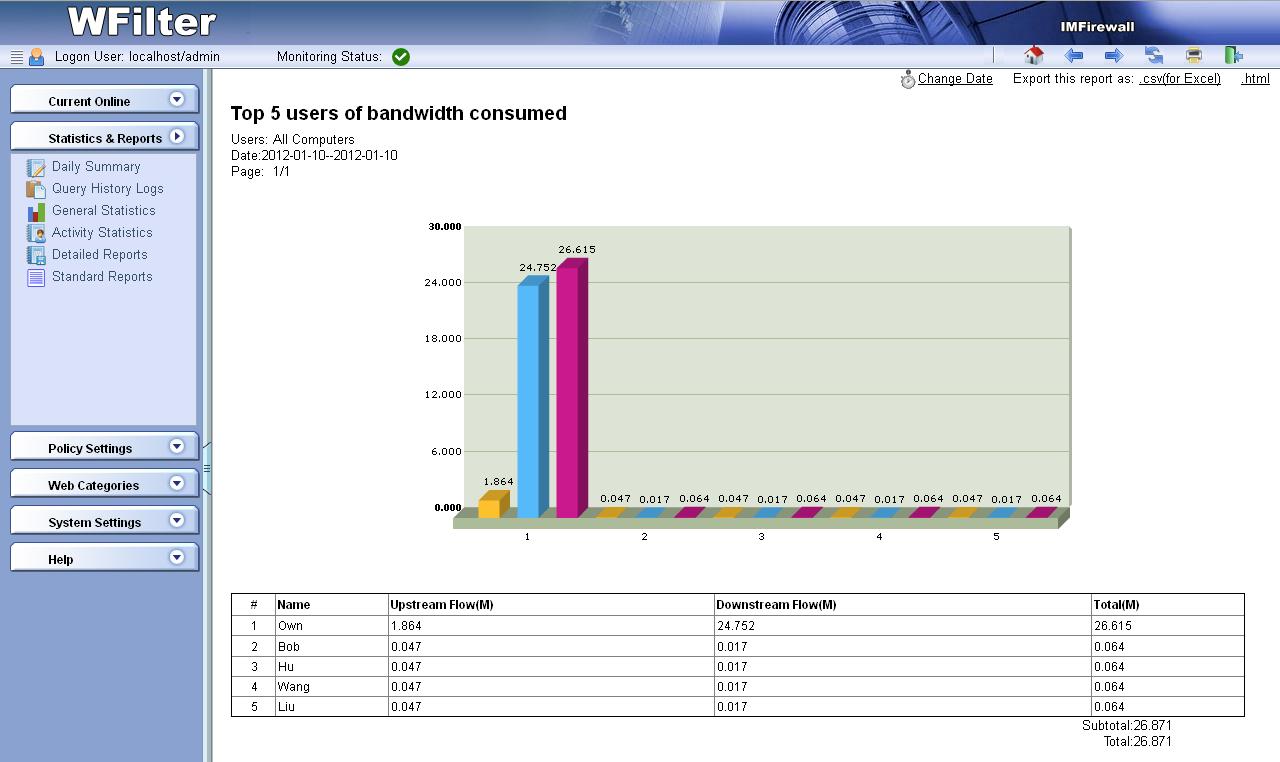Open Daily Summary from the sidebar
Image resolution: width=1280 pixels, height=762 pixels.
click(96, 167)
